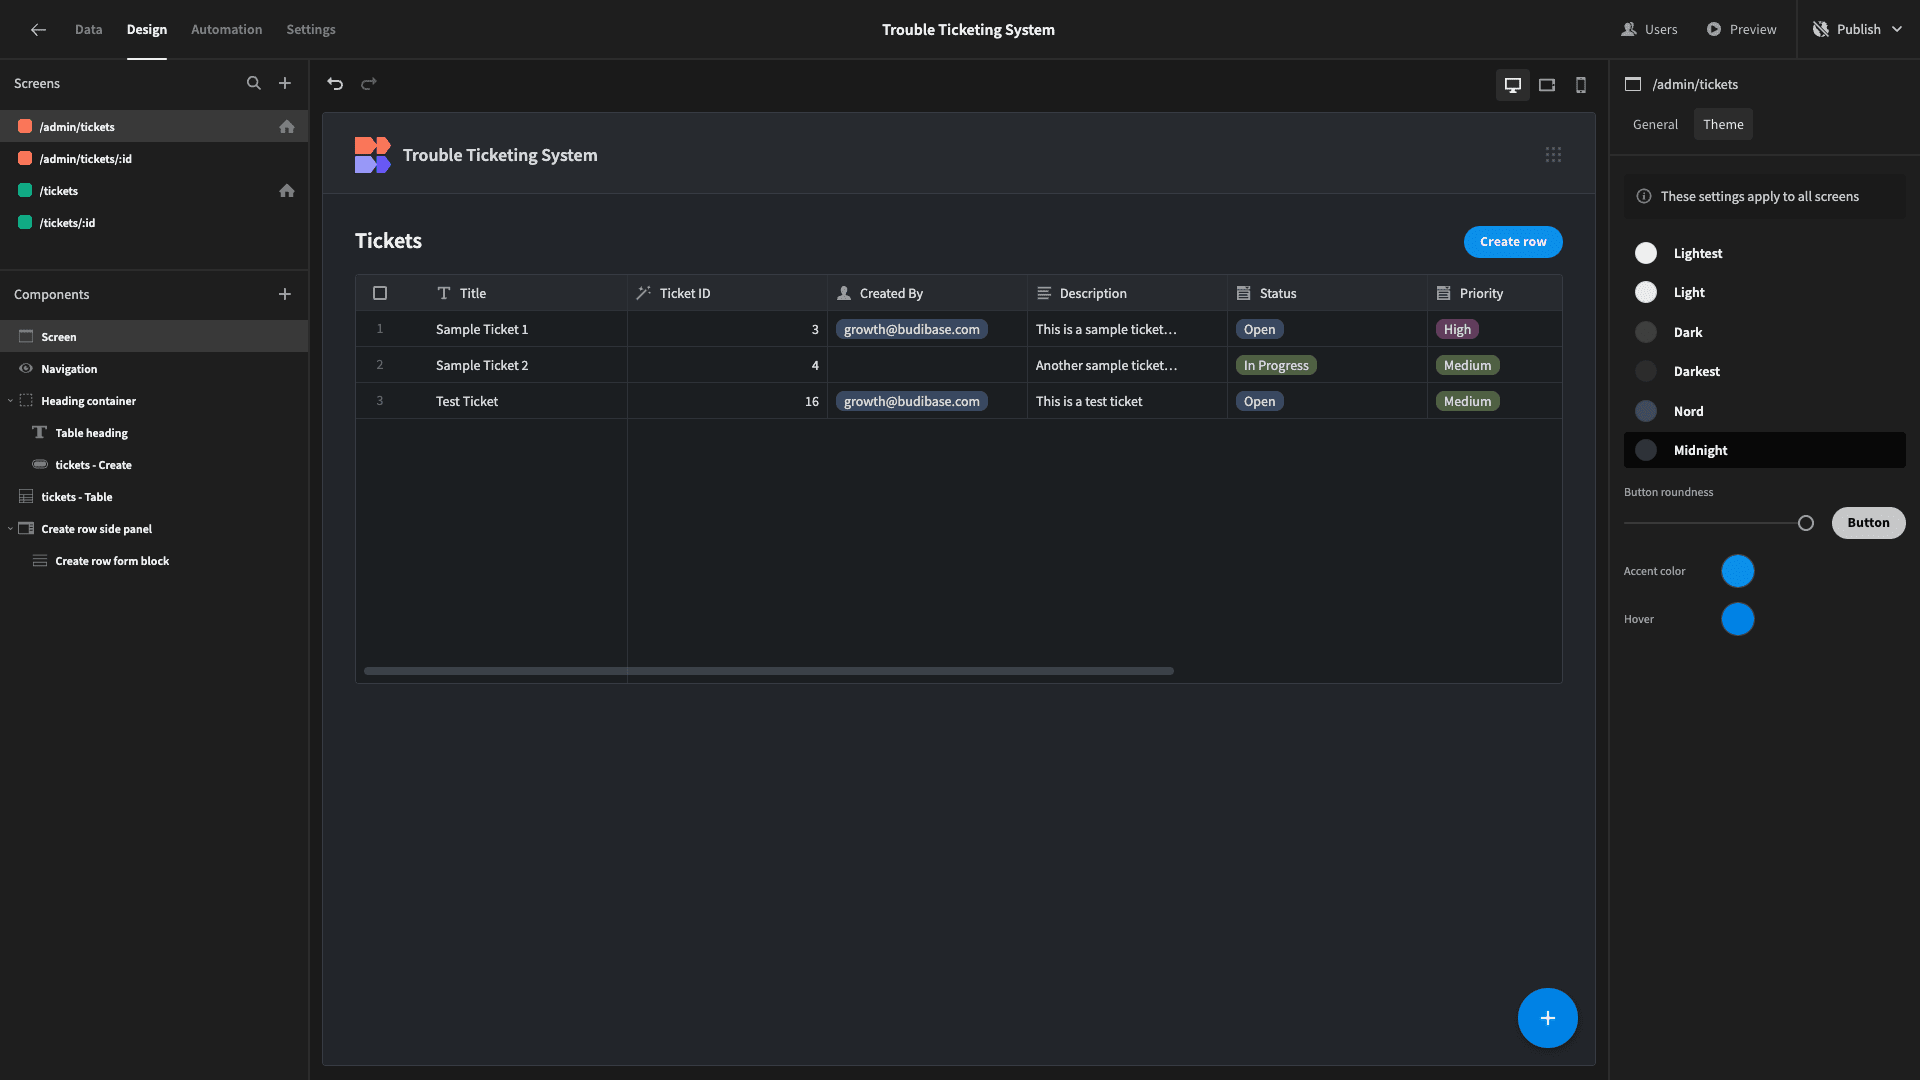Add a new screen with plus icon
This screenshot has width=1920, height=1080.
tap(285, 83)
